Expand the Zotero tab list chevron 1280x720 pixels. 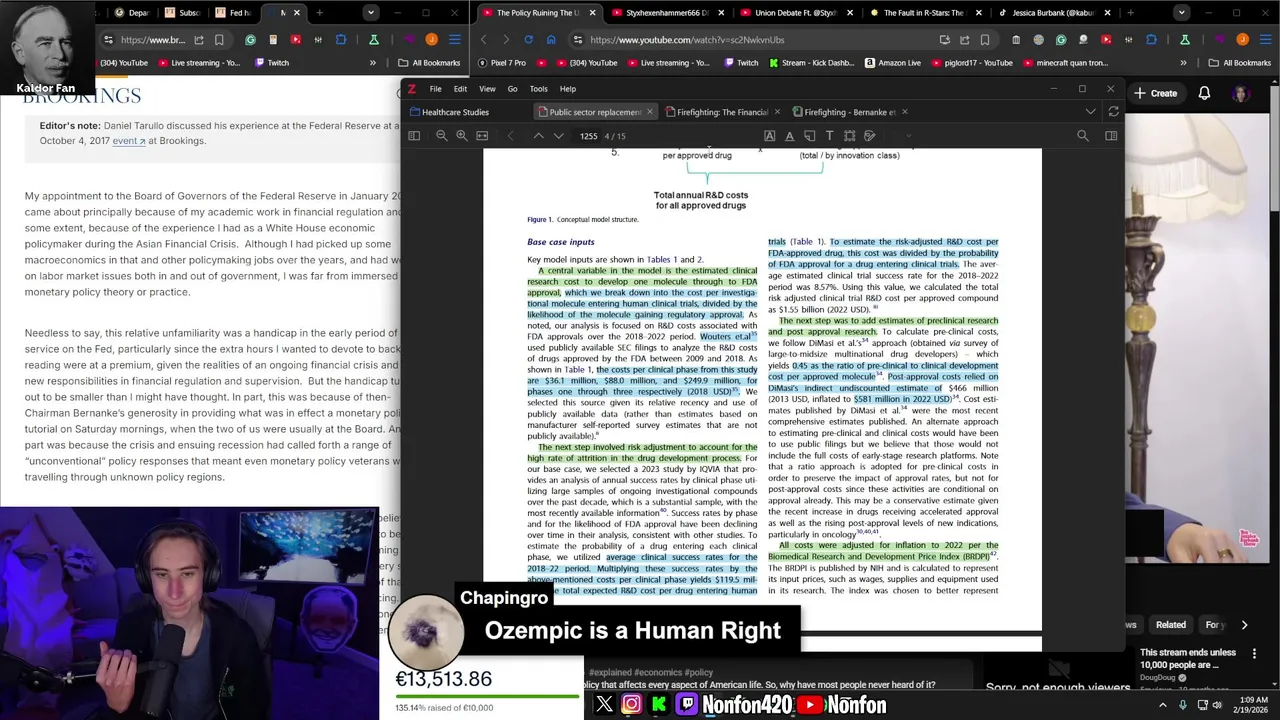(1091, 112)
